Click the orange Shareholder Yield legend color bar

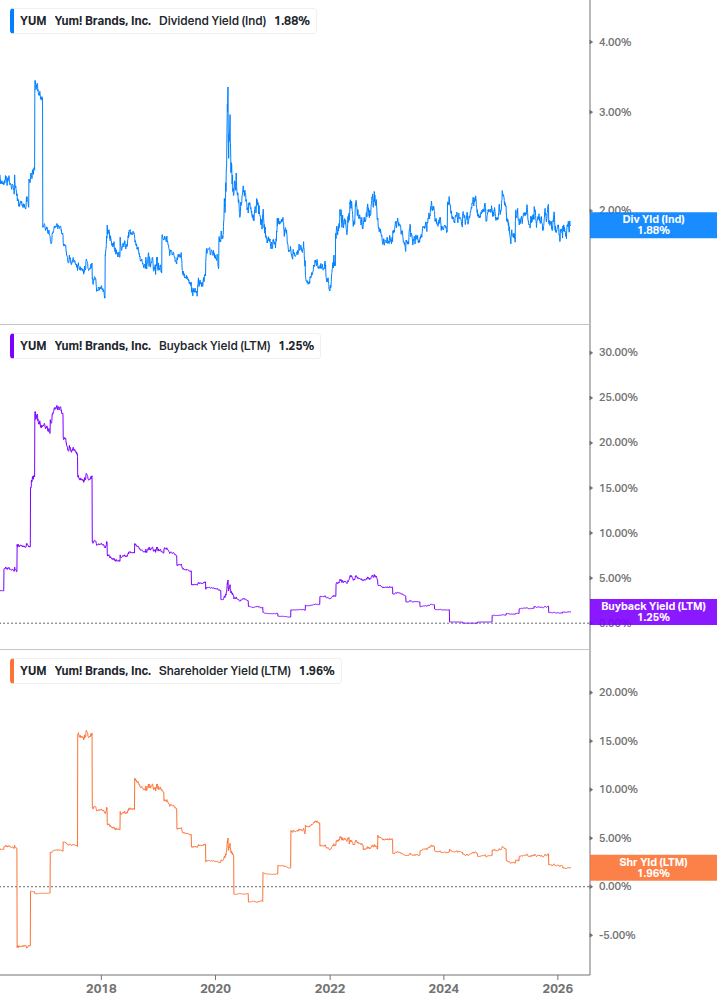pos(12,671)
